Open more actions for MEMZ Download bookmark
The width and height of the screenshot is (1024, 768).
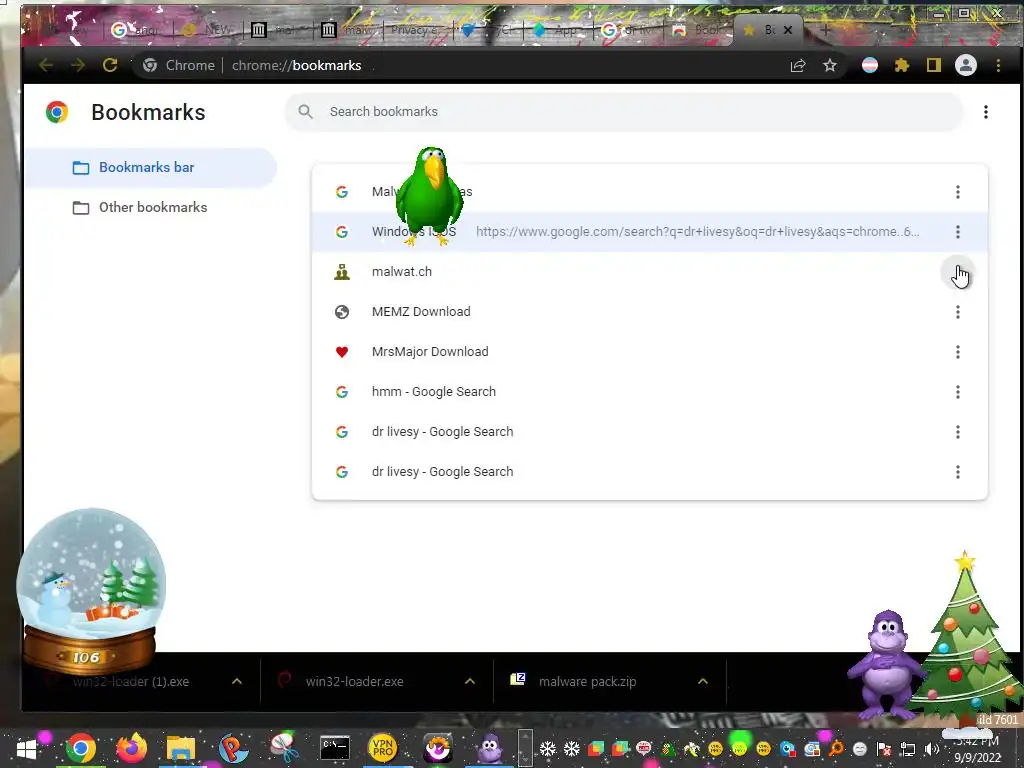[957, 312]
